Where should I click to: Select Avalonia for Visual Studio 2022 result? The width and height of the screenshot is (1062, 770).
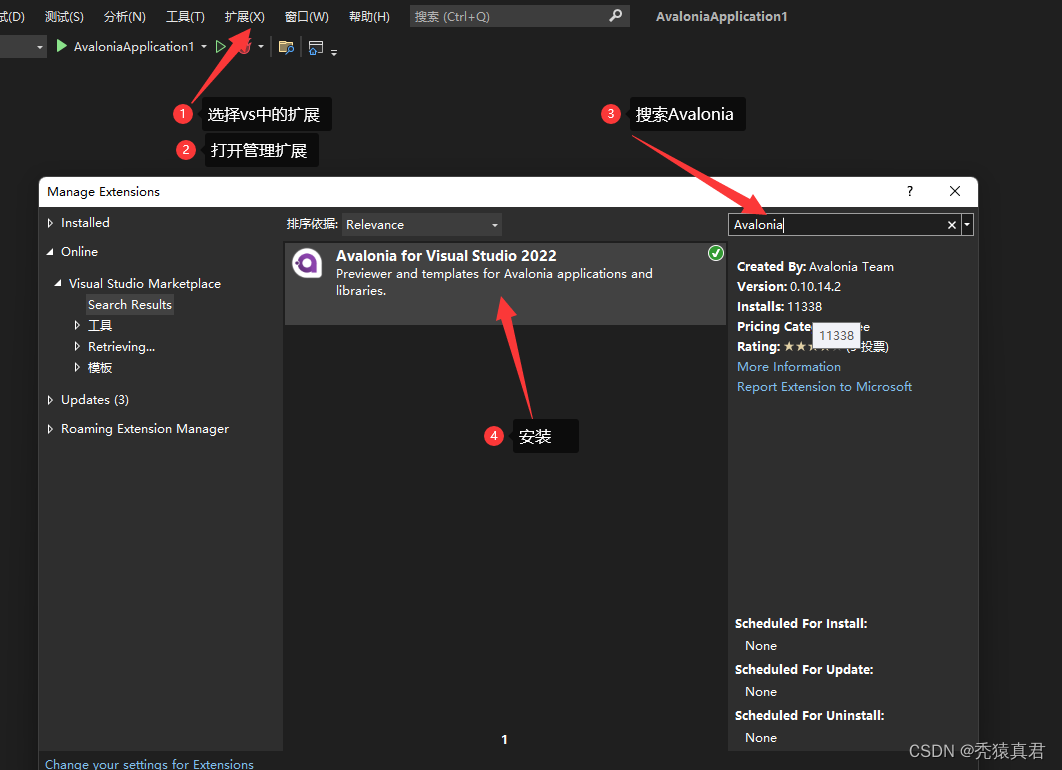(505, 284)
